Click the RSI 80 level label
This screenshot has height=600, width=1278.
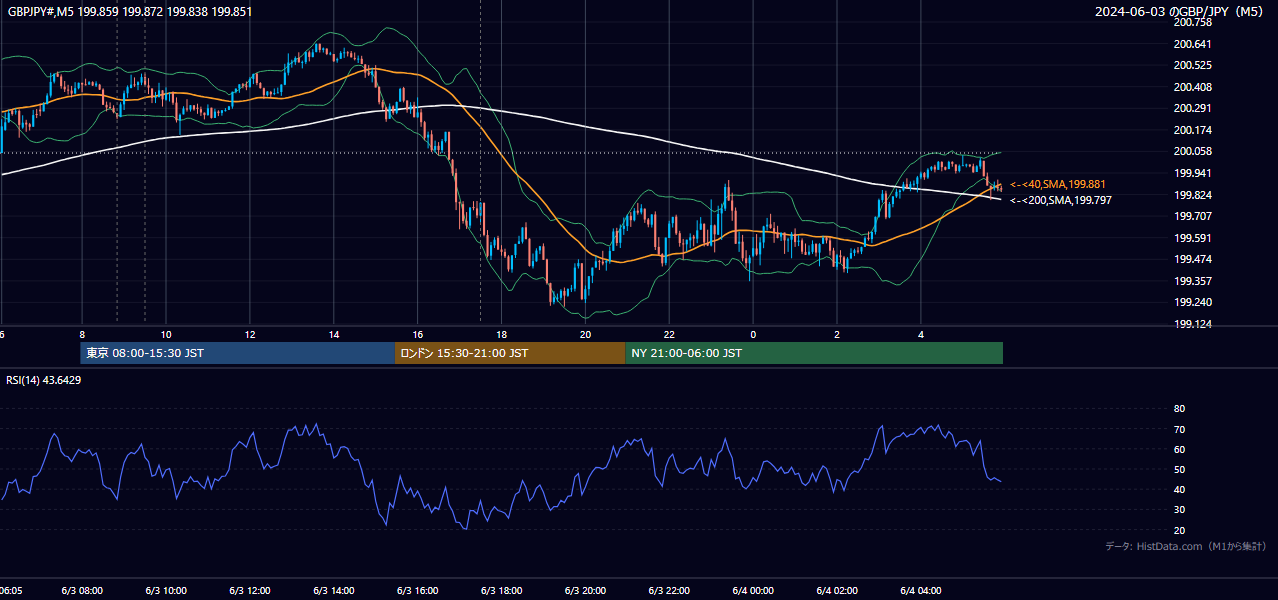coord(1179,409)
